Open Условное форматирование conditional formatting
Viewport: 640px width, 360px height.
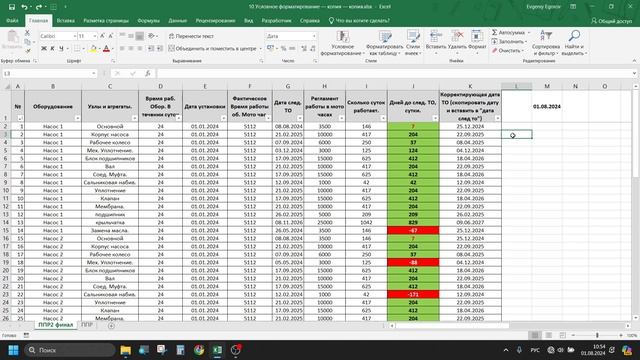(342, 43)
